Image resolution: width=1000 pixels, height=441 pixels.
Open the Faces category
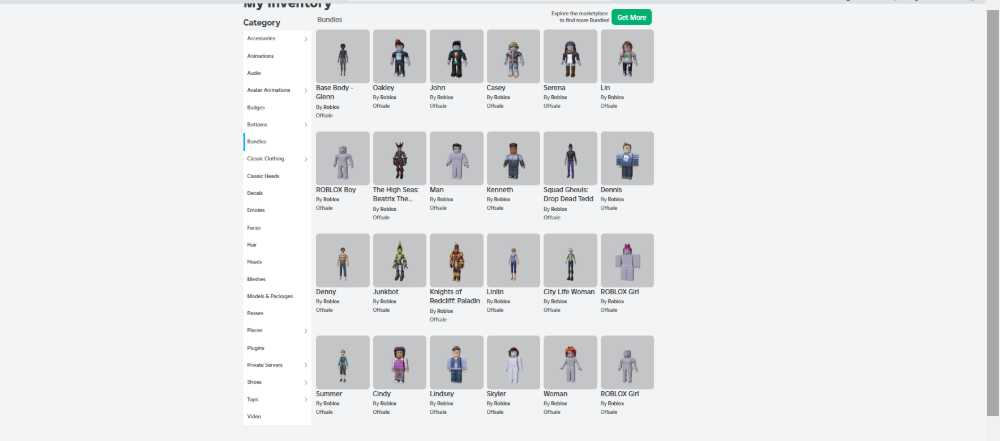(x=254, y=228)
